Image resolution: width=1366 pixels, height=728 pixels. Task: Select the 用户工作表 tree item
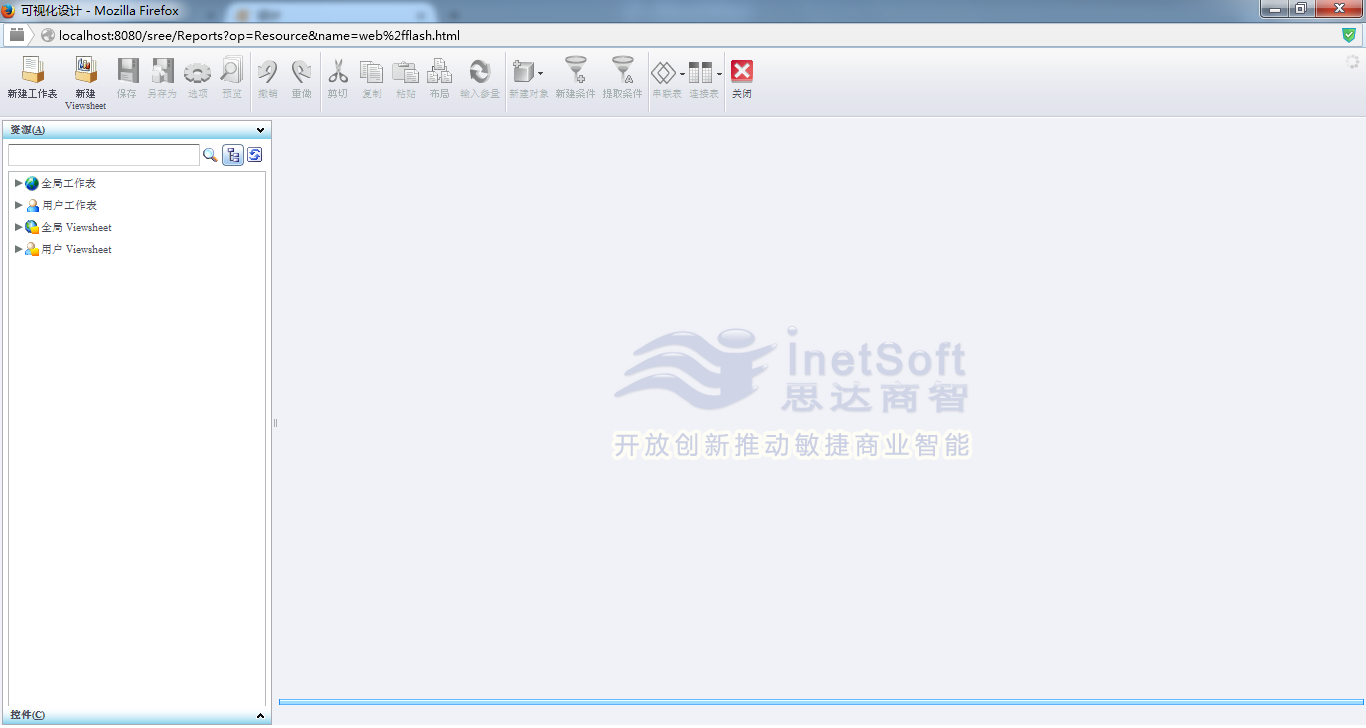(69, 205)
